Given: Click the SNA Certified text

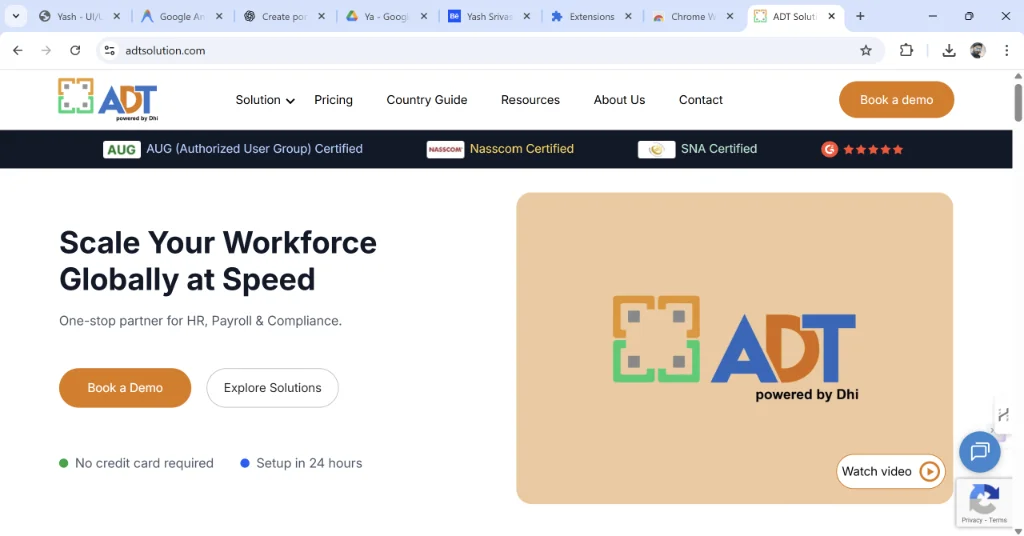Looking at the screenshot, I should click(x=719, y=149).
